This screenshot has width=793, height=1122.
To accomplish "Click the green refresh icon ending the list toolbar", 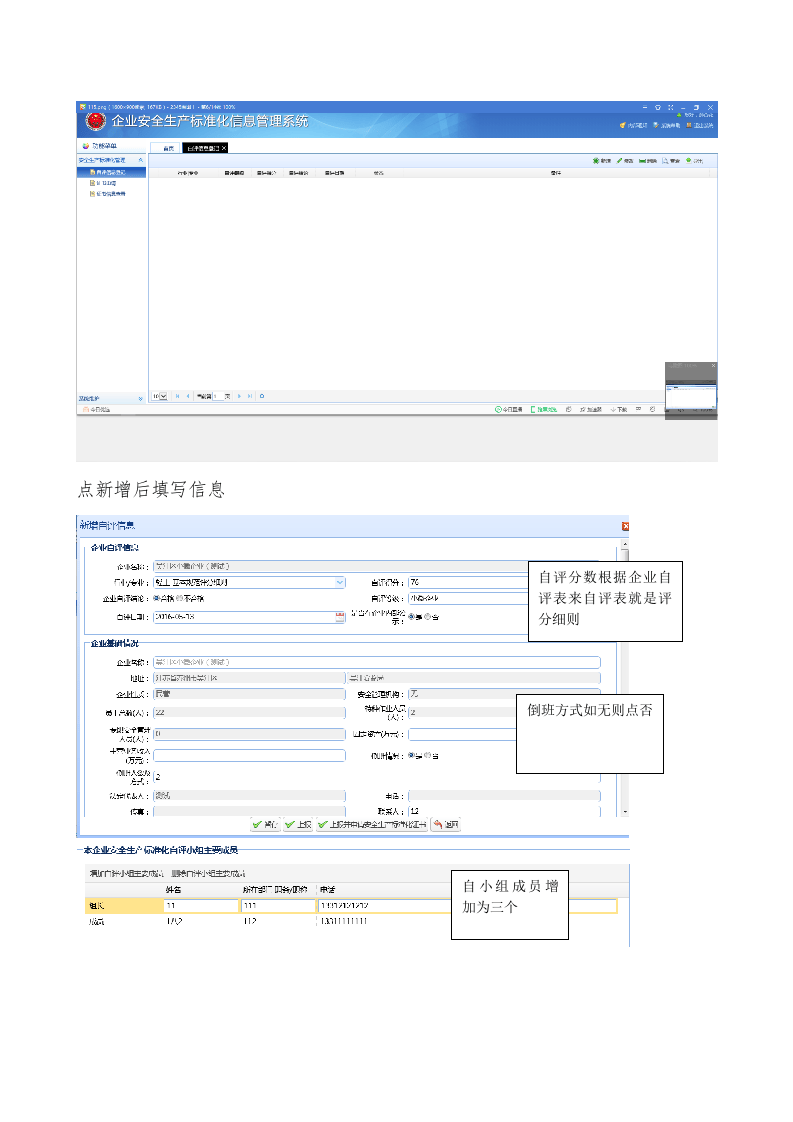I will [689, 161].
